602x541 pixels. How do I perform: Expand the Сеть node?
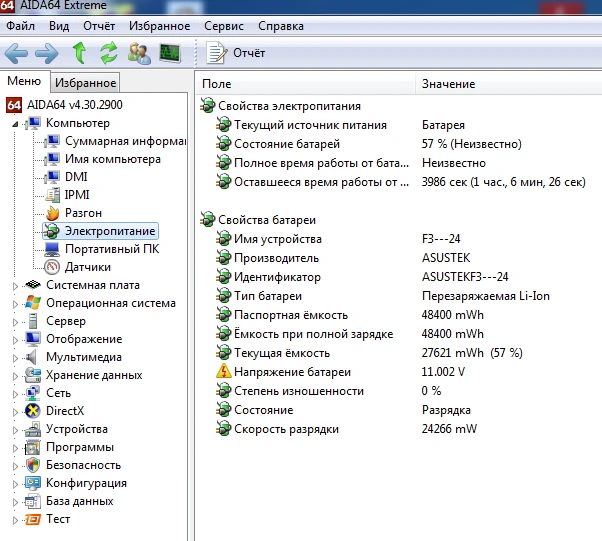point(15,394)
